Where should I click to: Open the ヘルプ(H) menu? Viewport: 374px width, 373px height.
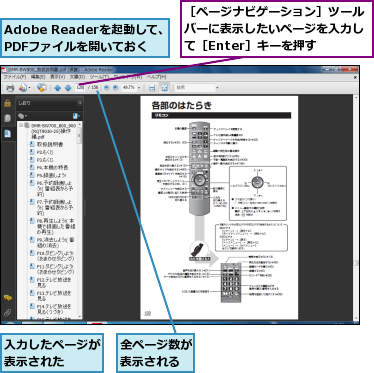click(x=157, y=77)
